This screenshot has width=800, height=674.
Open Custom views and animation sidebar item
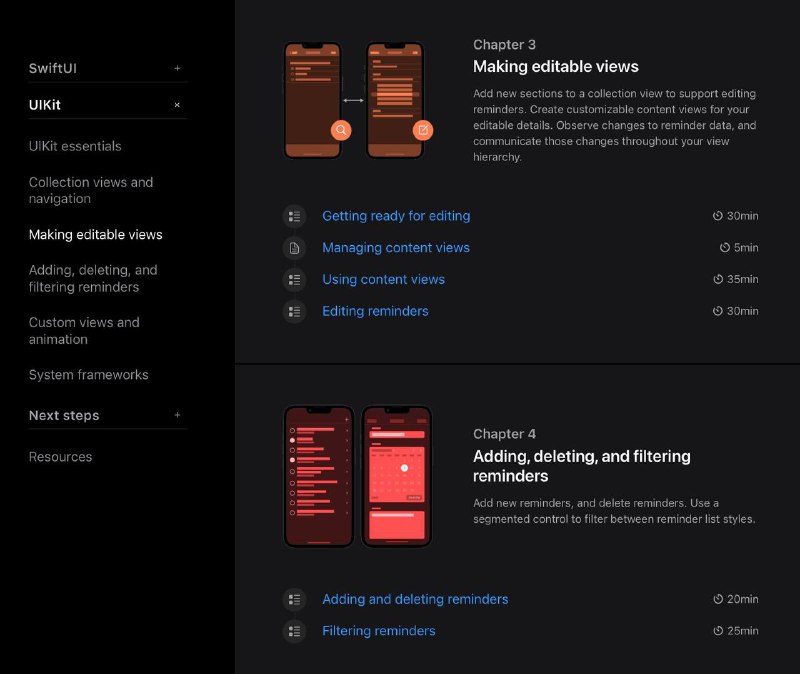[84, 331]
